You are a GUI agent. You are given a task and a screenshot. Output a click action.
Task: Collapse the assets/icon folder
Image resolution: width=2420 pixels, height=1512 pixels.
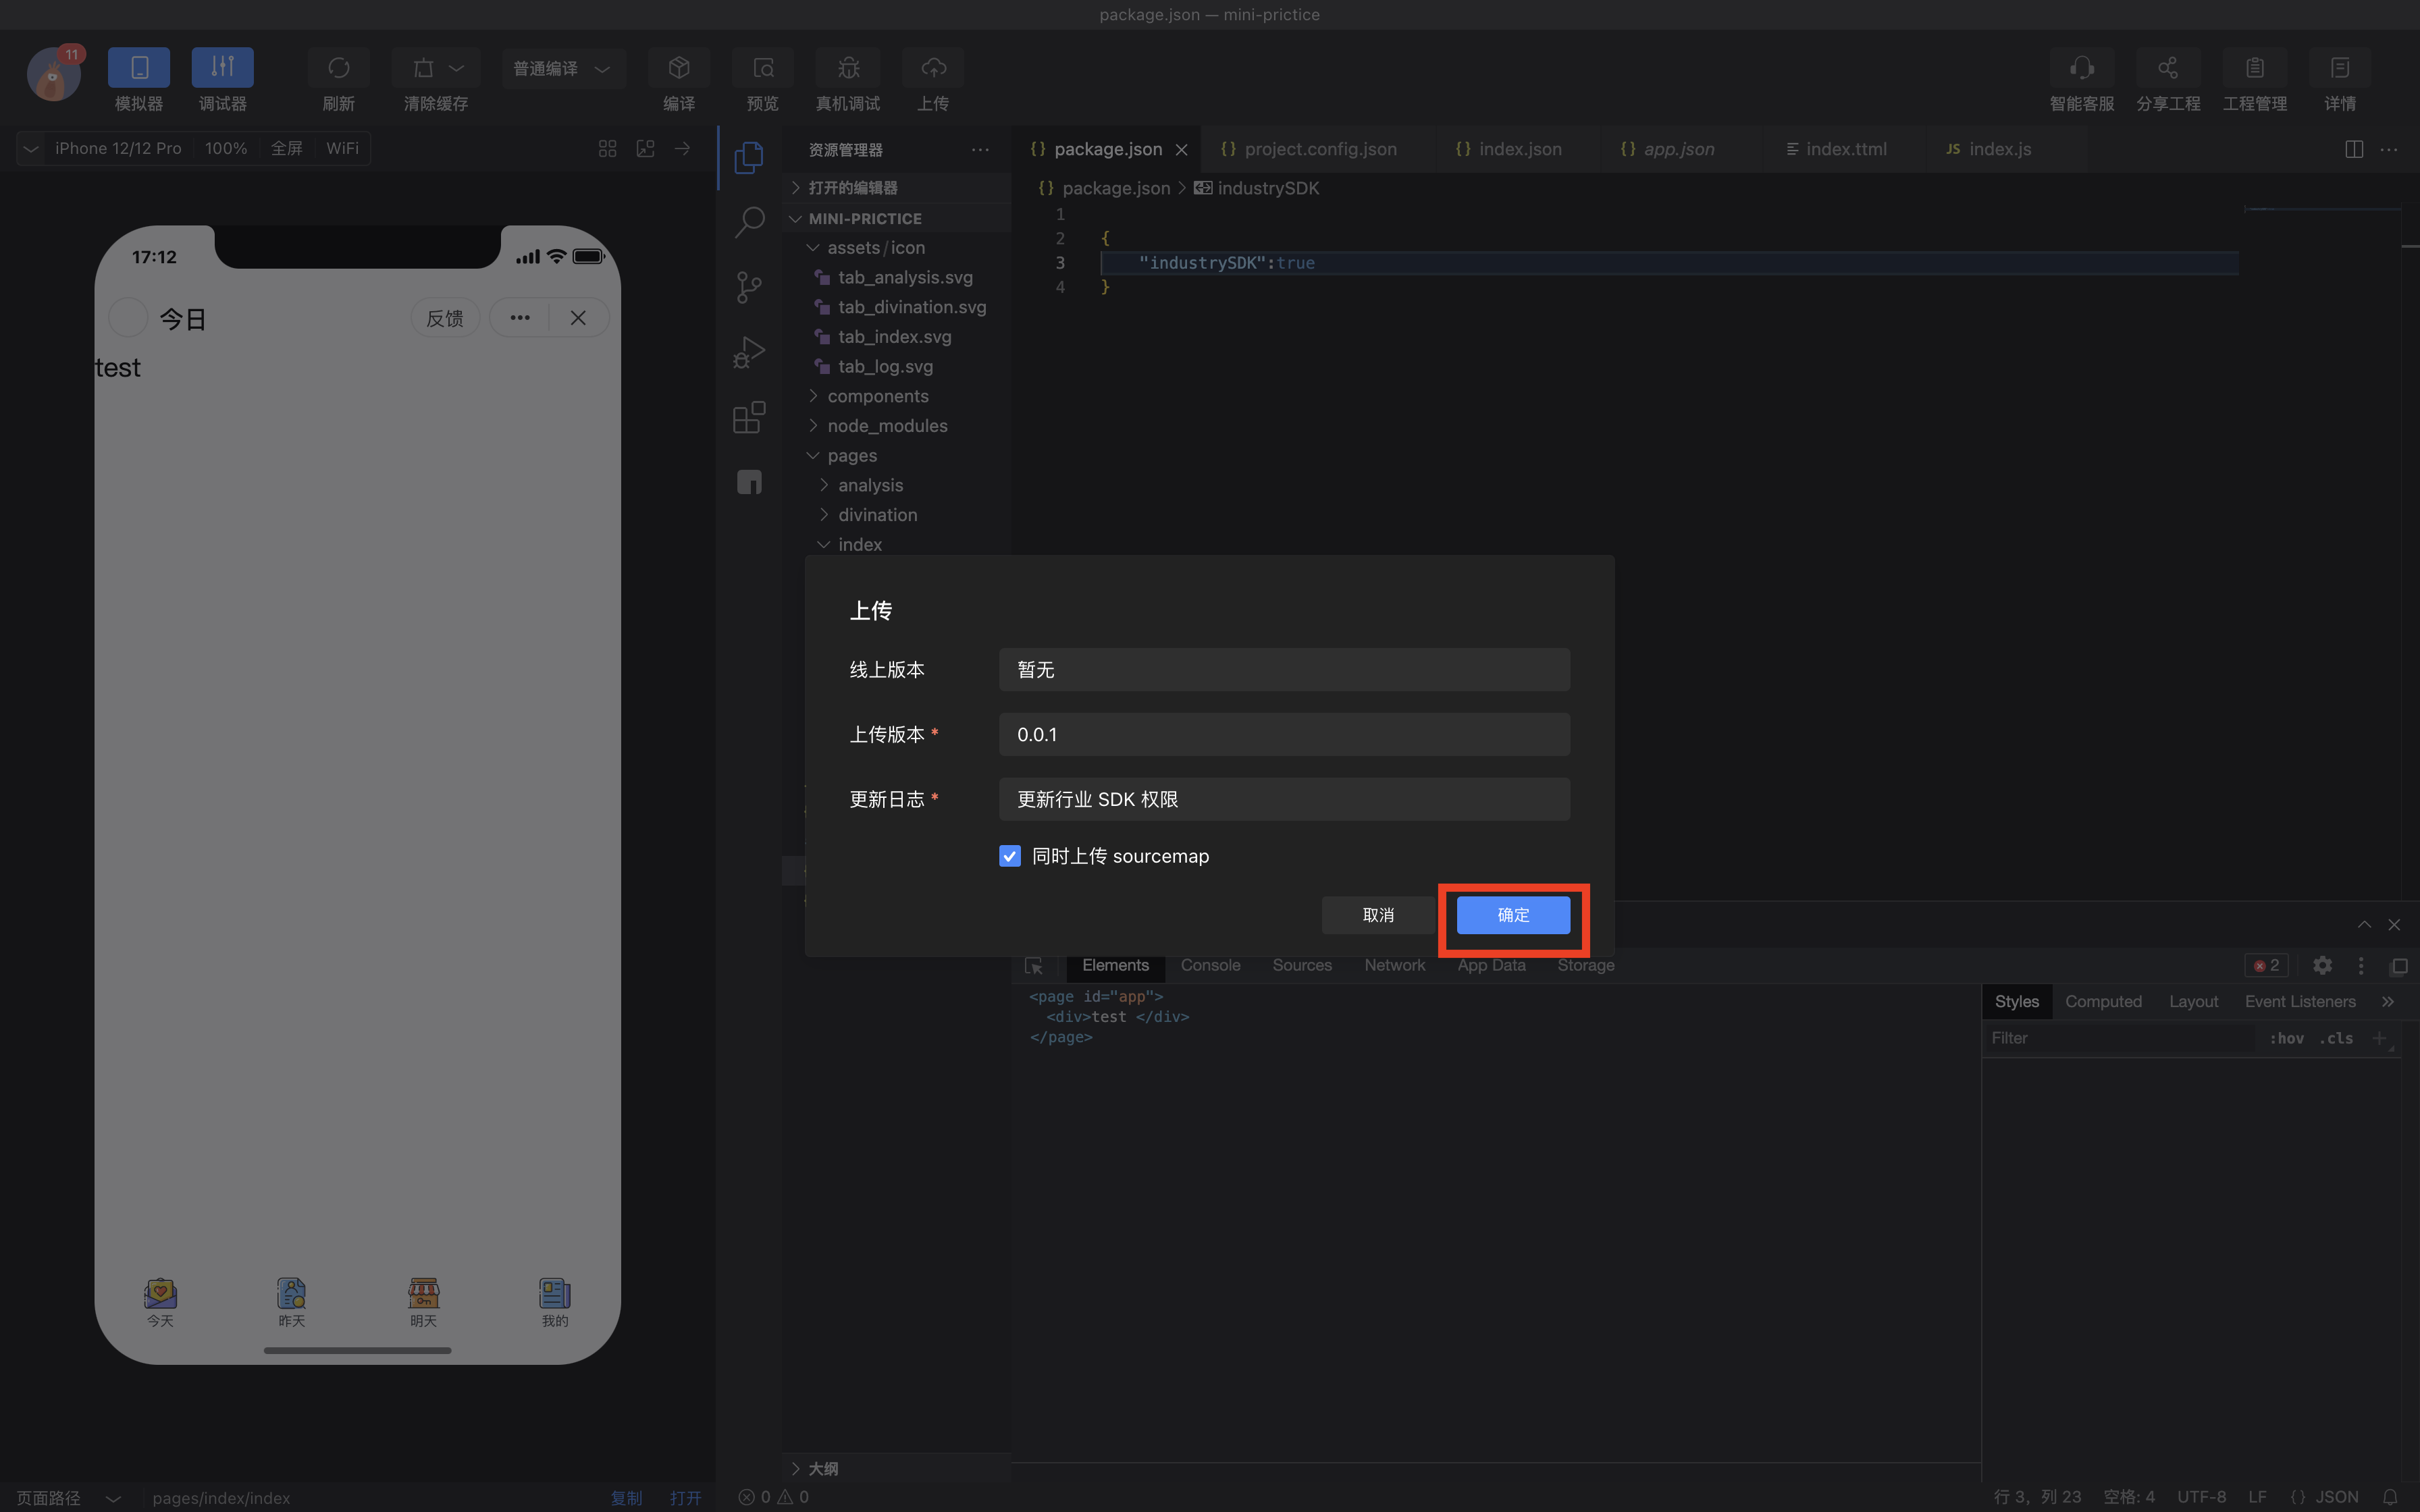(896, 247)
